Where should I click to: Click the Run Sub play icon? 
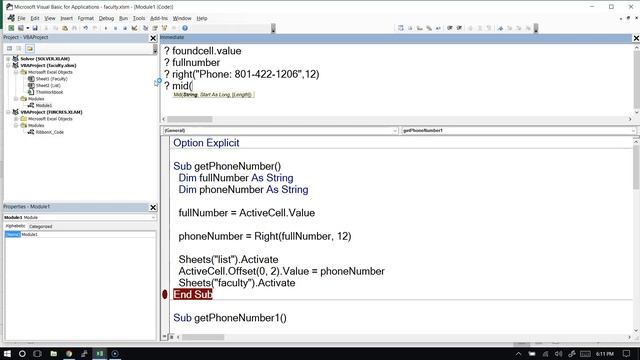[106, 28]
